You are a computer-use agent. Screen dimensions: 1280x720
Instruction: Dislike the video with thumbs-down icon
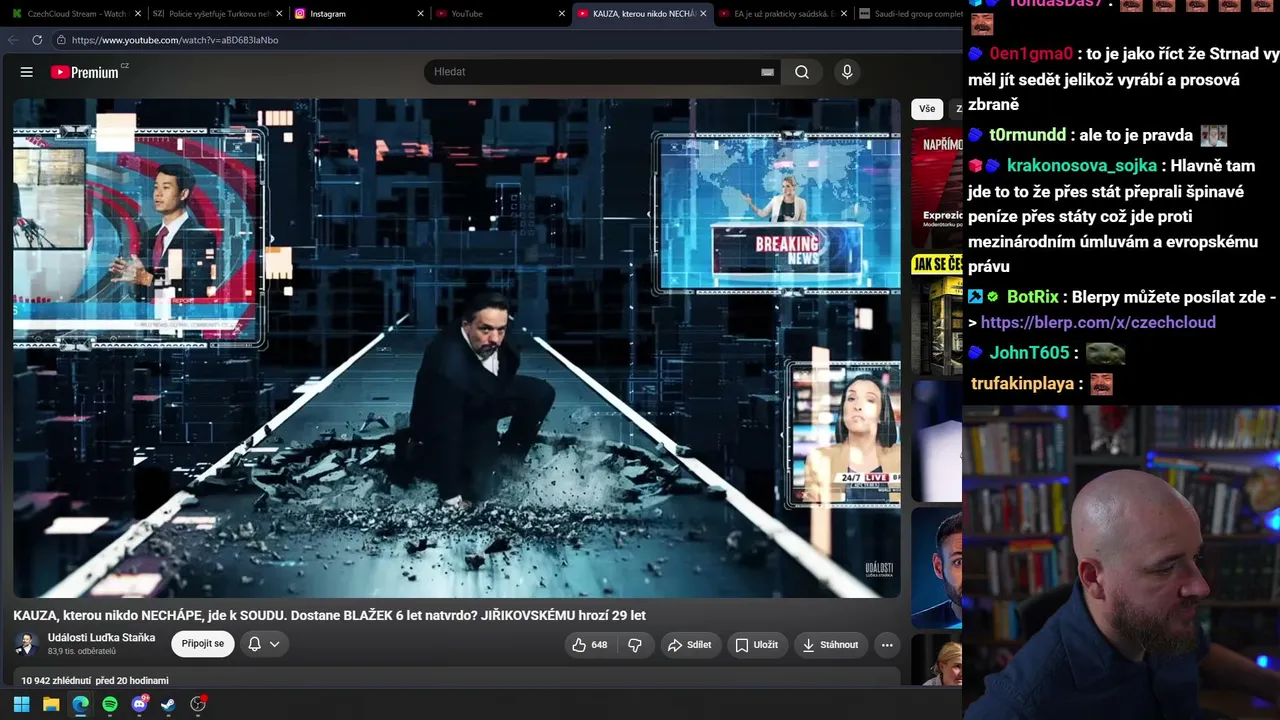coord(635,645)
